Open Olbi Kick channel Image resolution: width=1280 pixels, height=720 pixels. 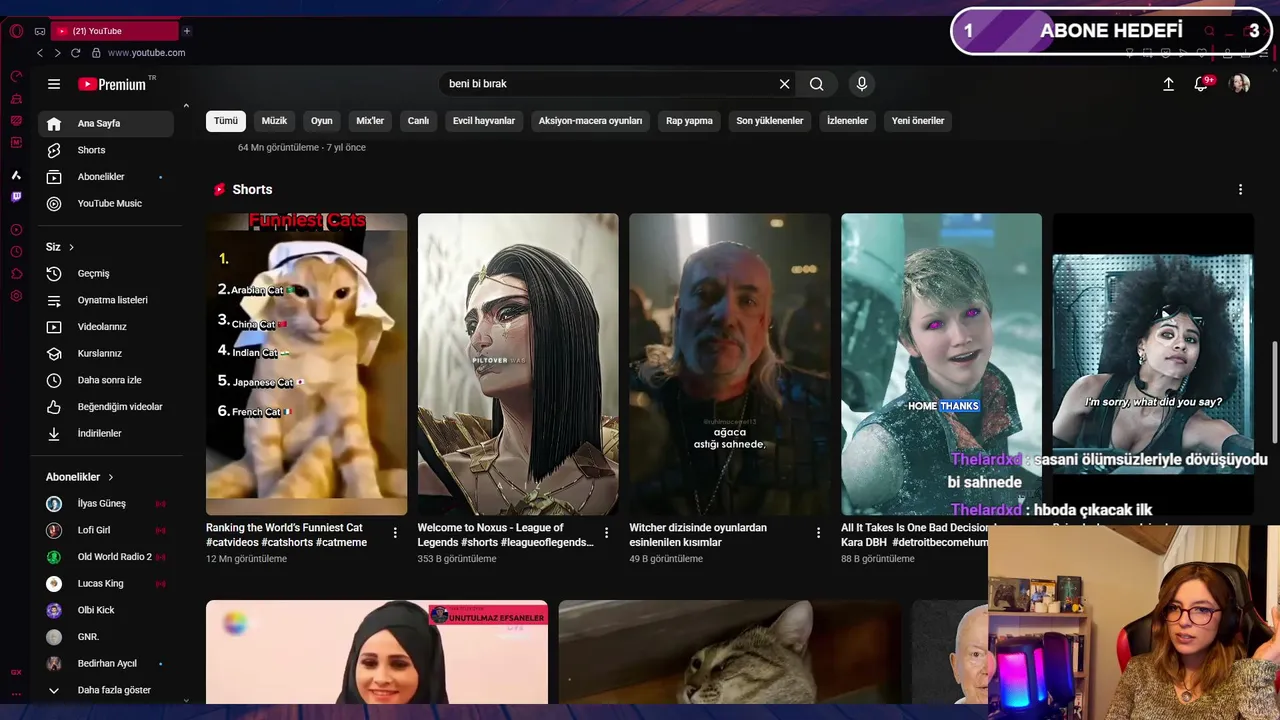[106, 610]
